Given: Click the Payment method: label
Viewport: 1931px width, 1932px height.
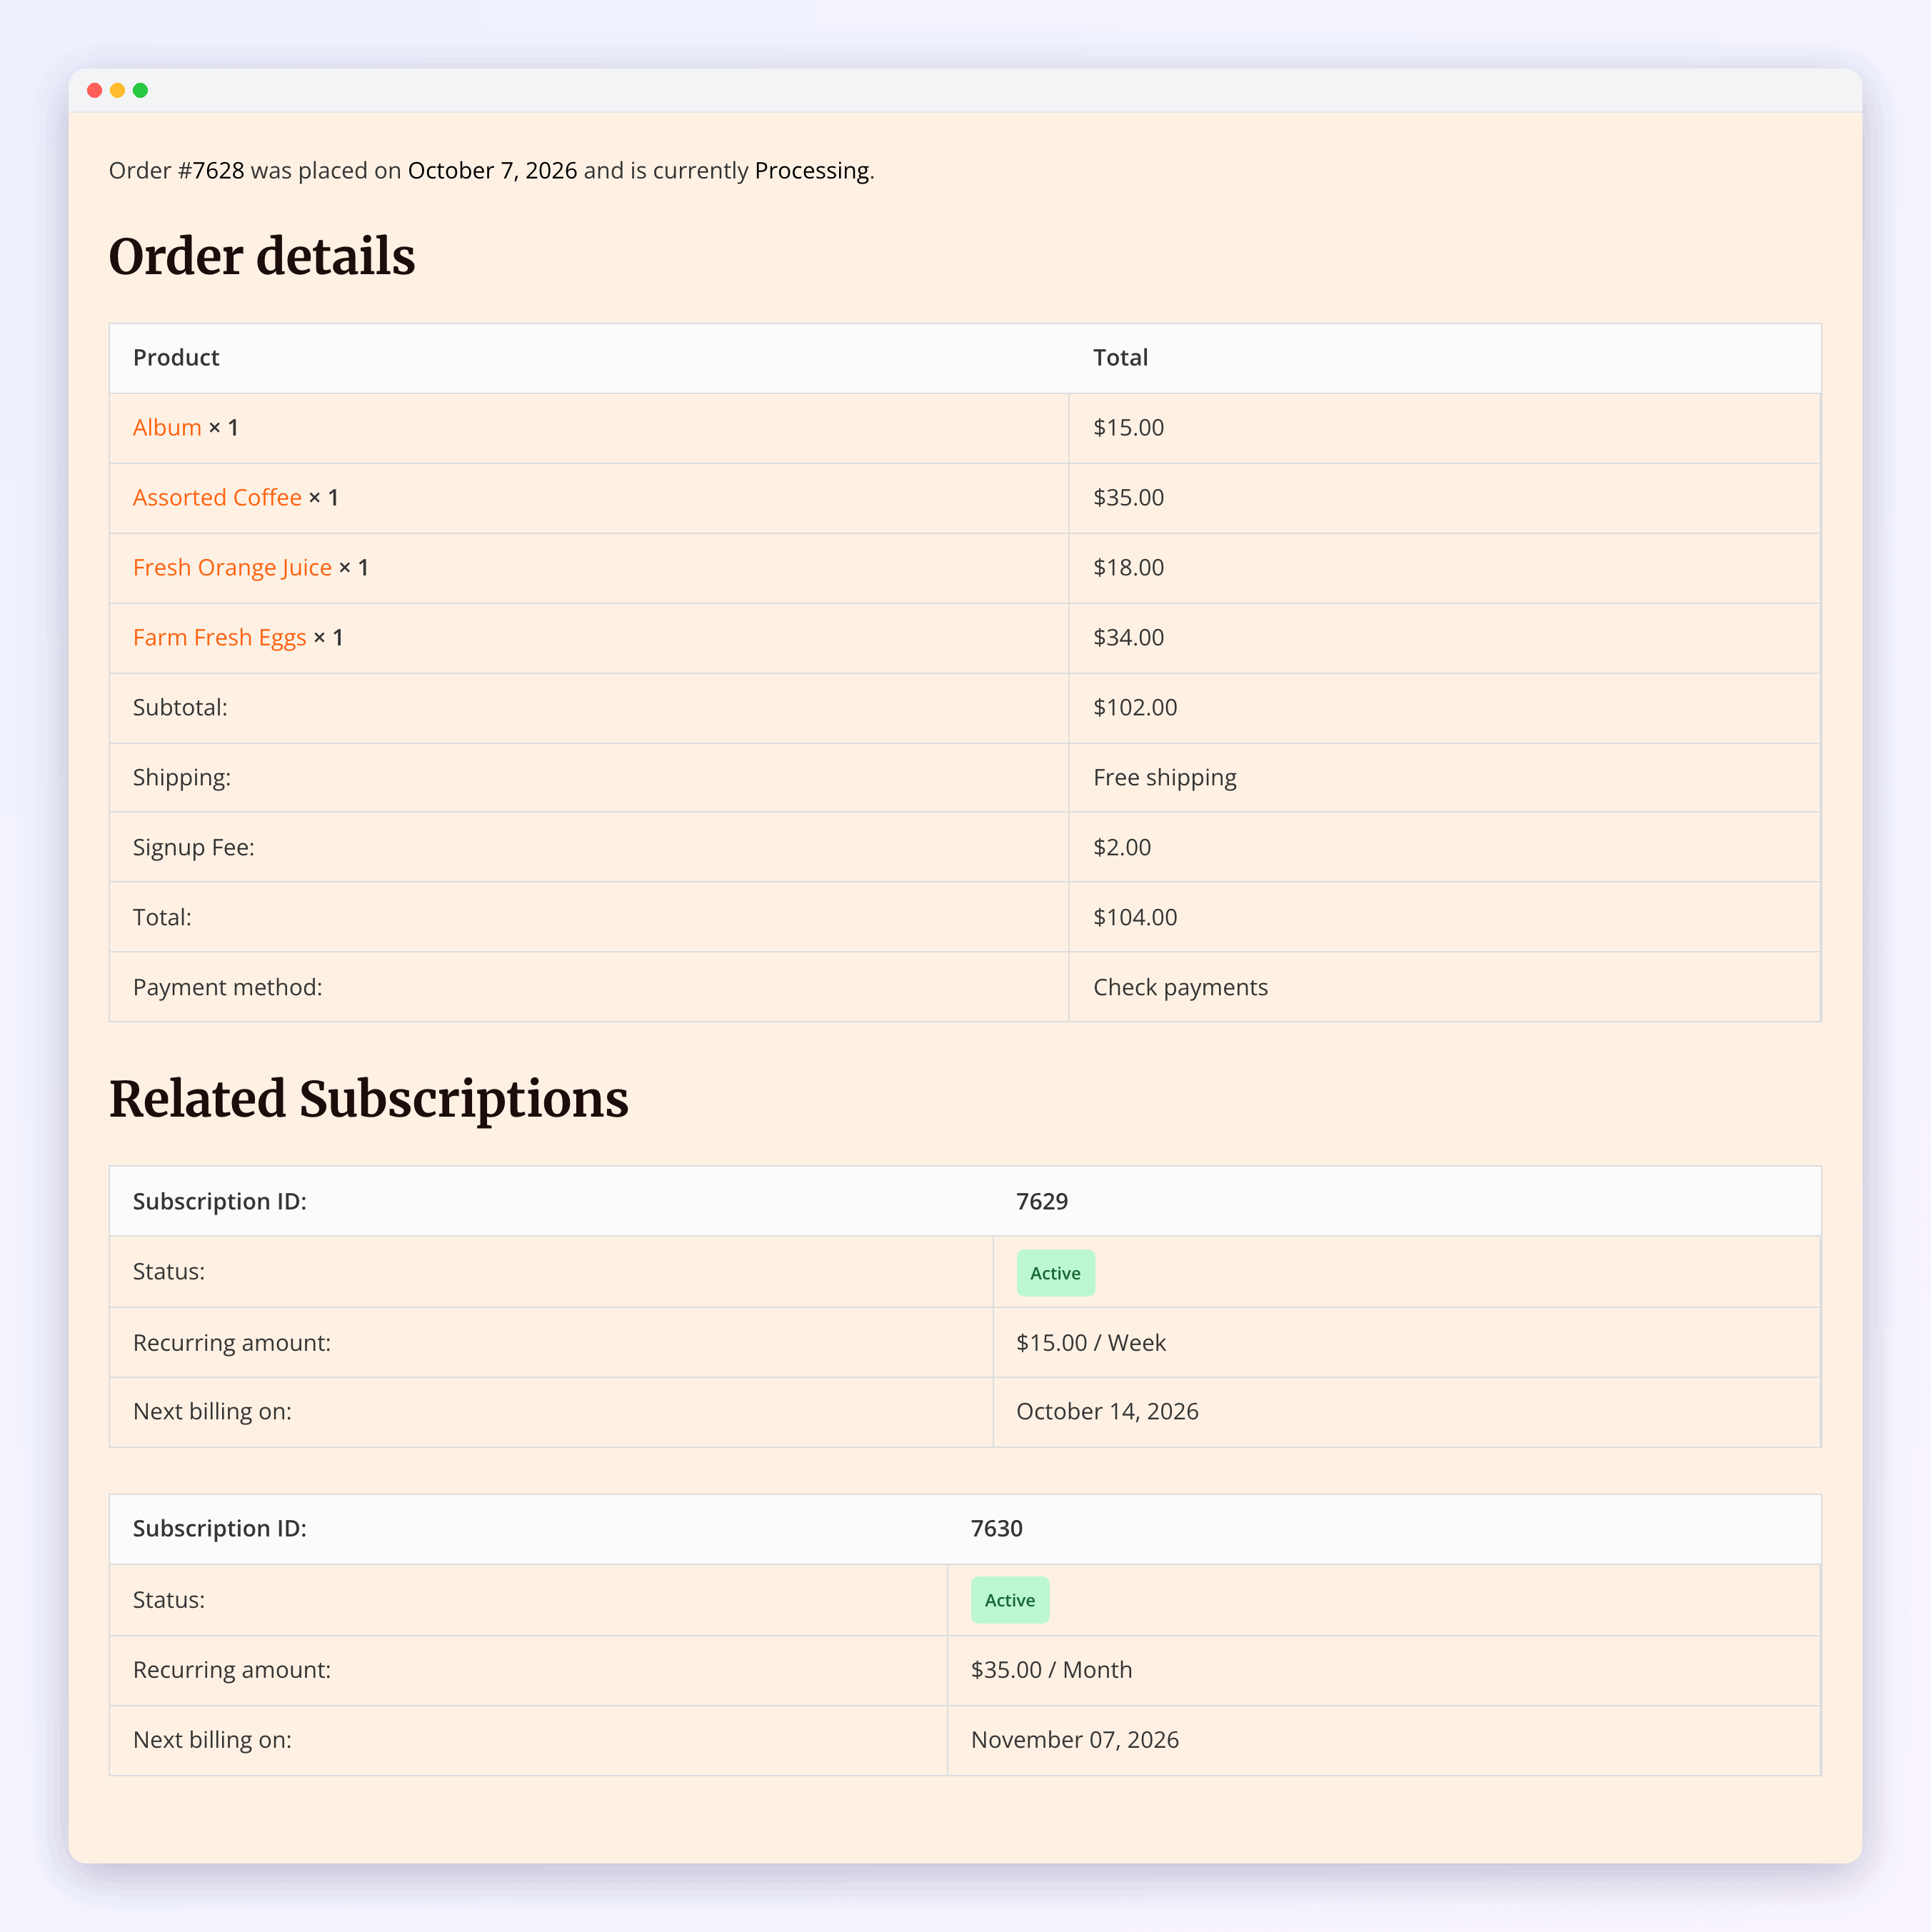Looking at the screenshot, I should (x=227, y=988).
